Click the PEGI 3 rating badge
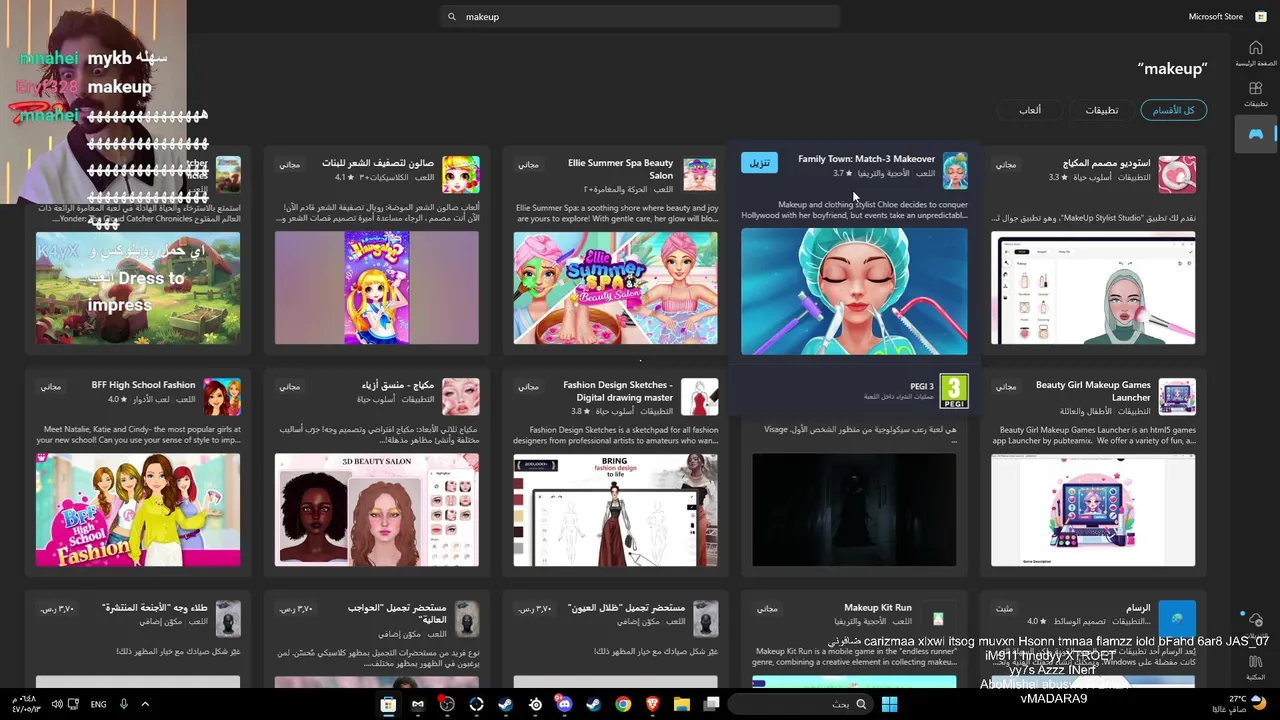Screen dimensions: 1280x720 (x=954, y=391)
